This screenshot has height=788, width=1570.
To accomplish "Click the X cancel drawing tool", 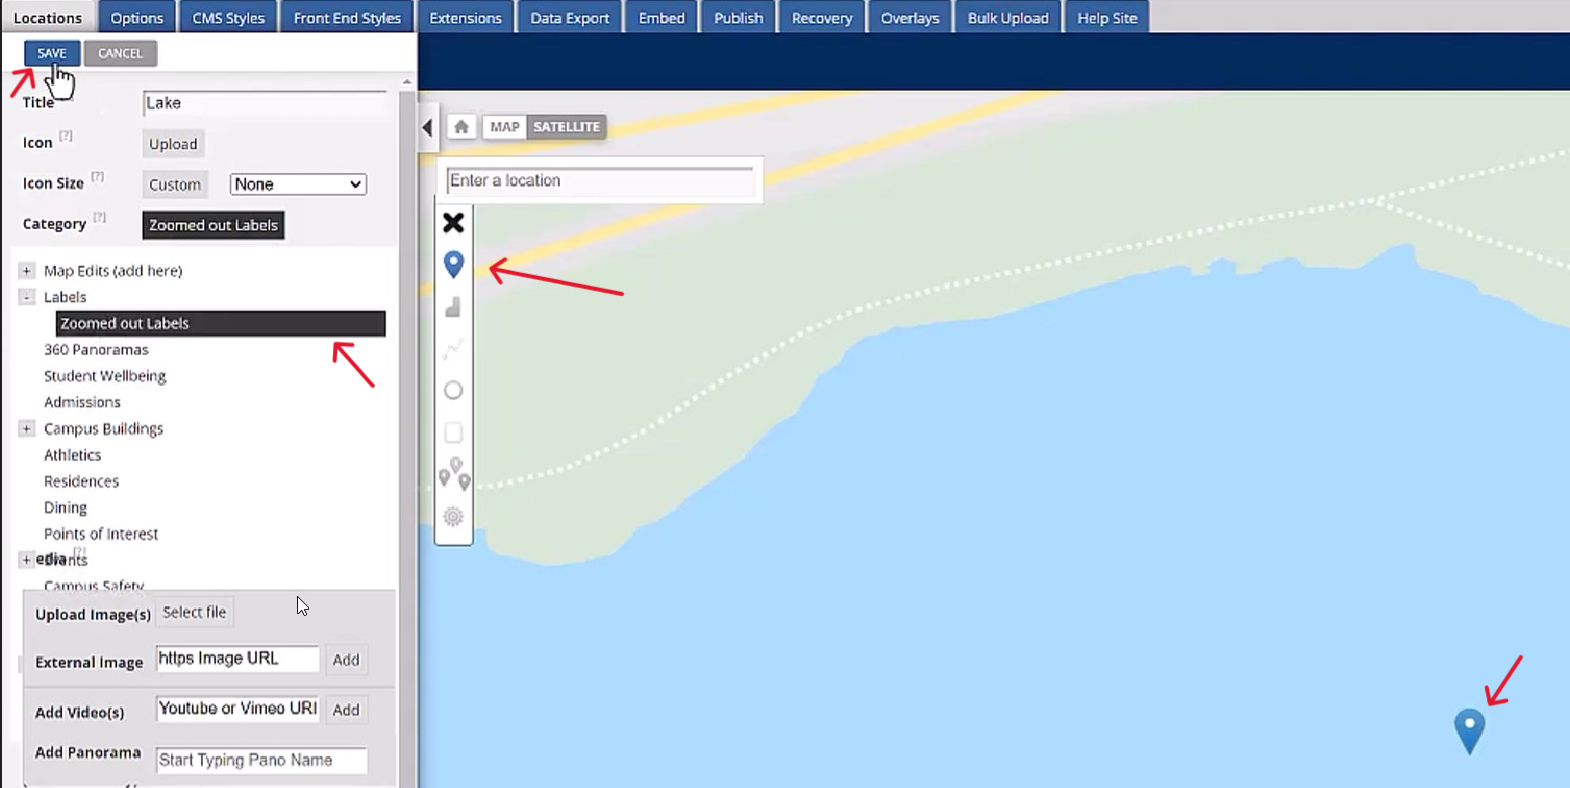I will (453, 222).
